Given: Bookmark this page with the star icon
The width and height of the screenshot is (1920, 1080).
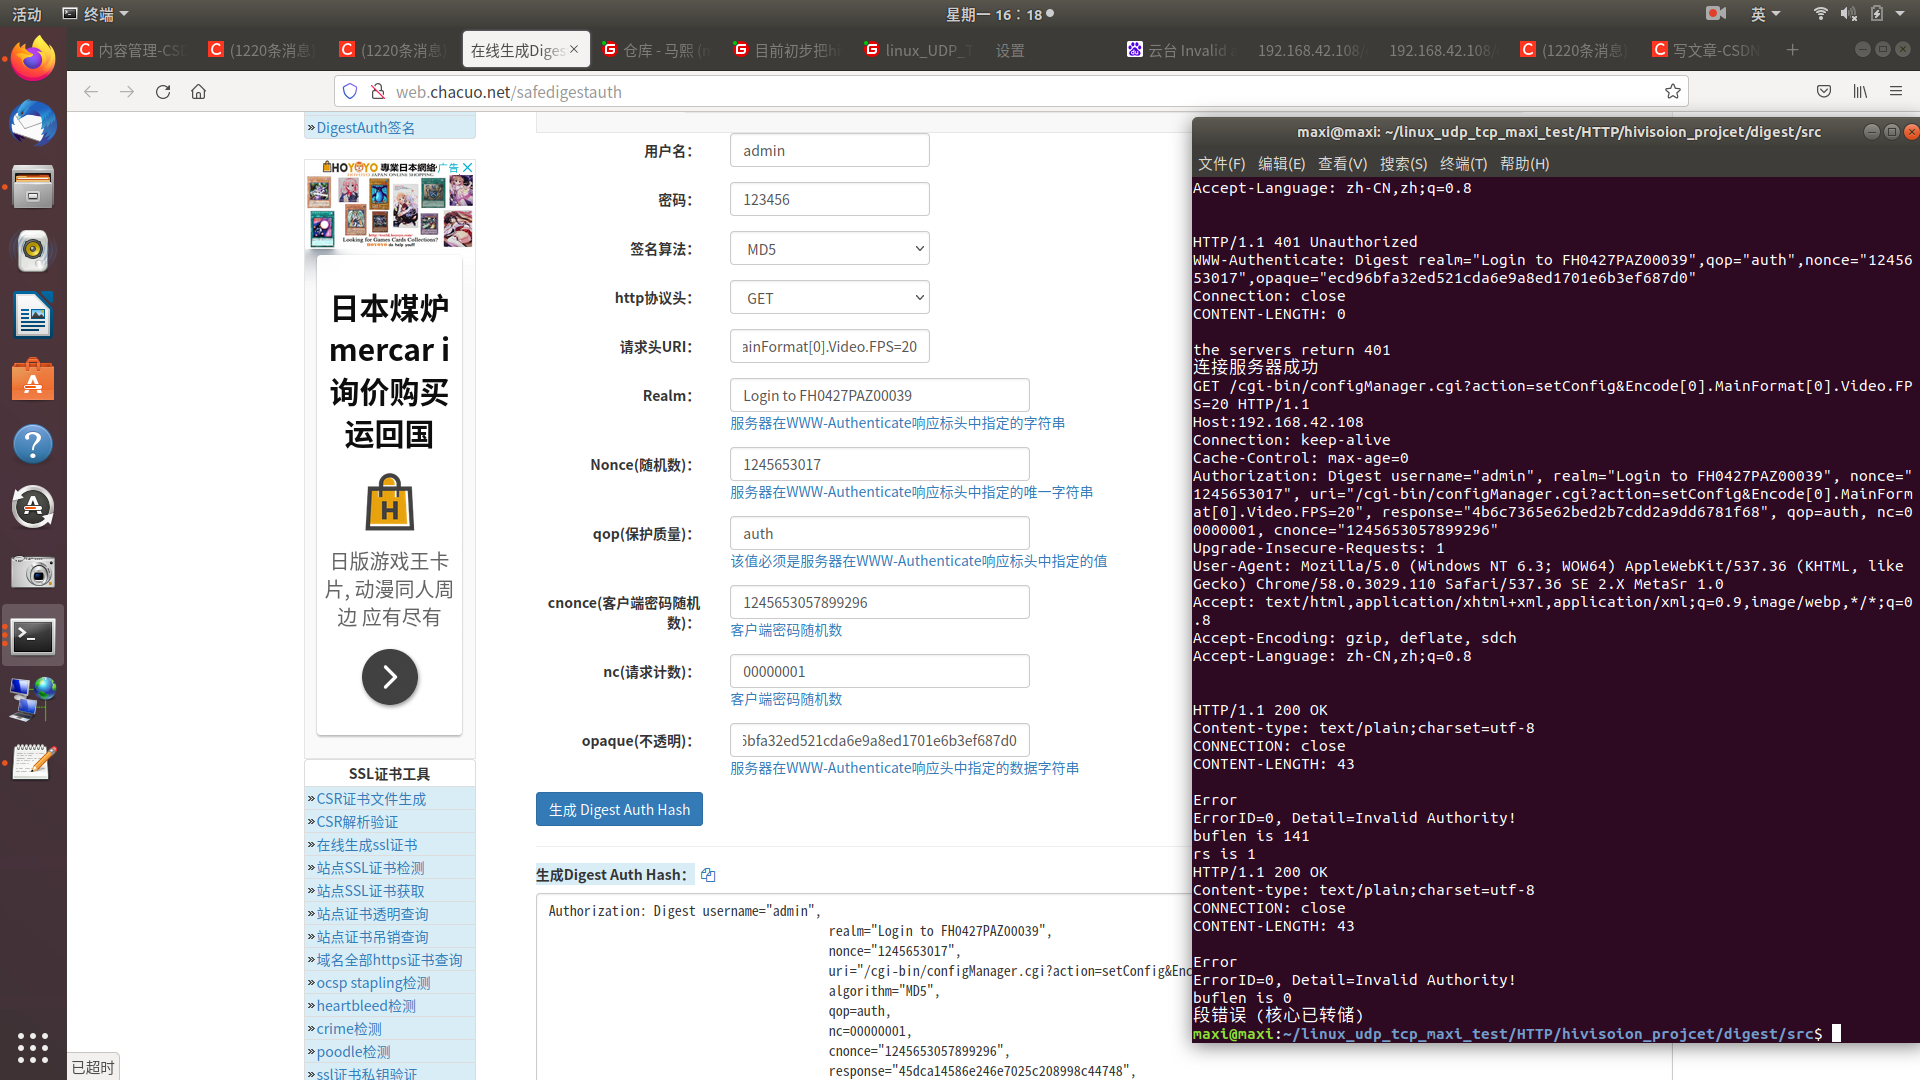Looking at the screenshot, I should click(x=1672, y=92).
